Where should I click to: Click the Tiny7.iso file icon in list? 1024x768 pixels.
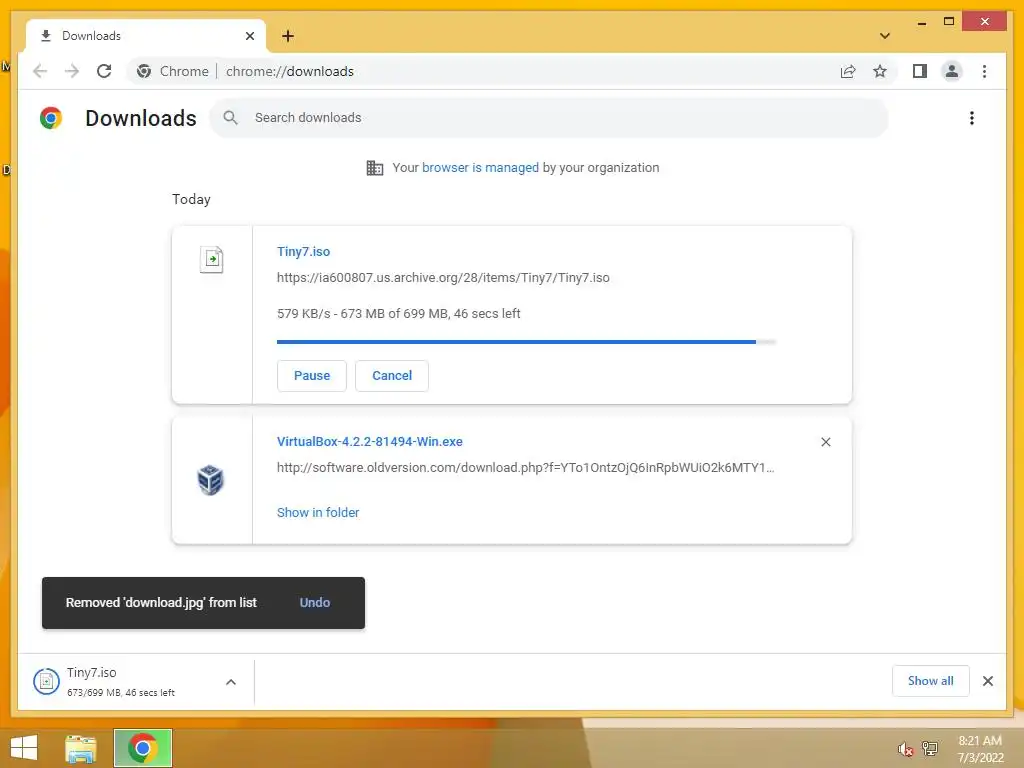(212, 259)
